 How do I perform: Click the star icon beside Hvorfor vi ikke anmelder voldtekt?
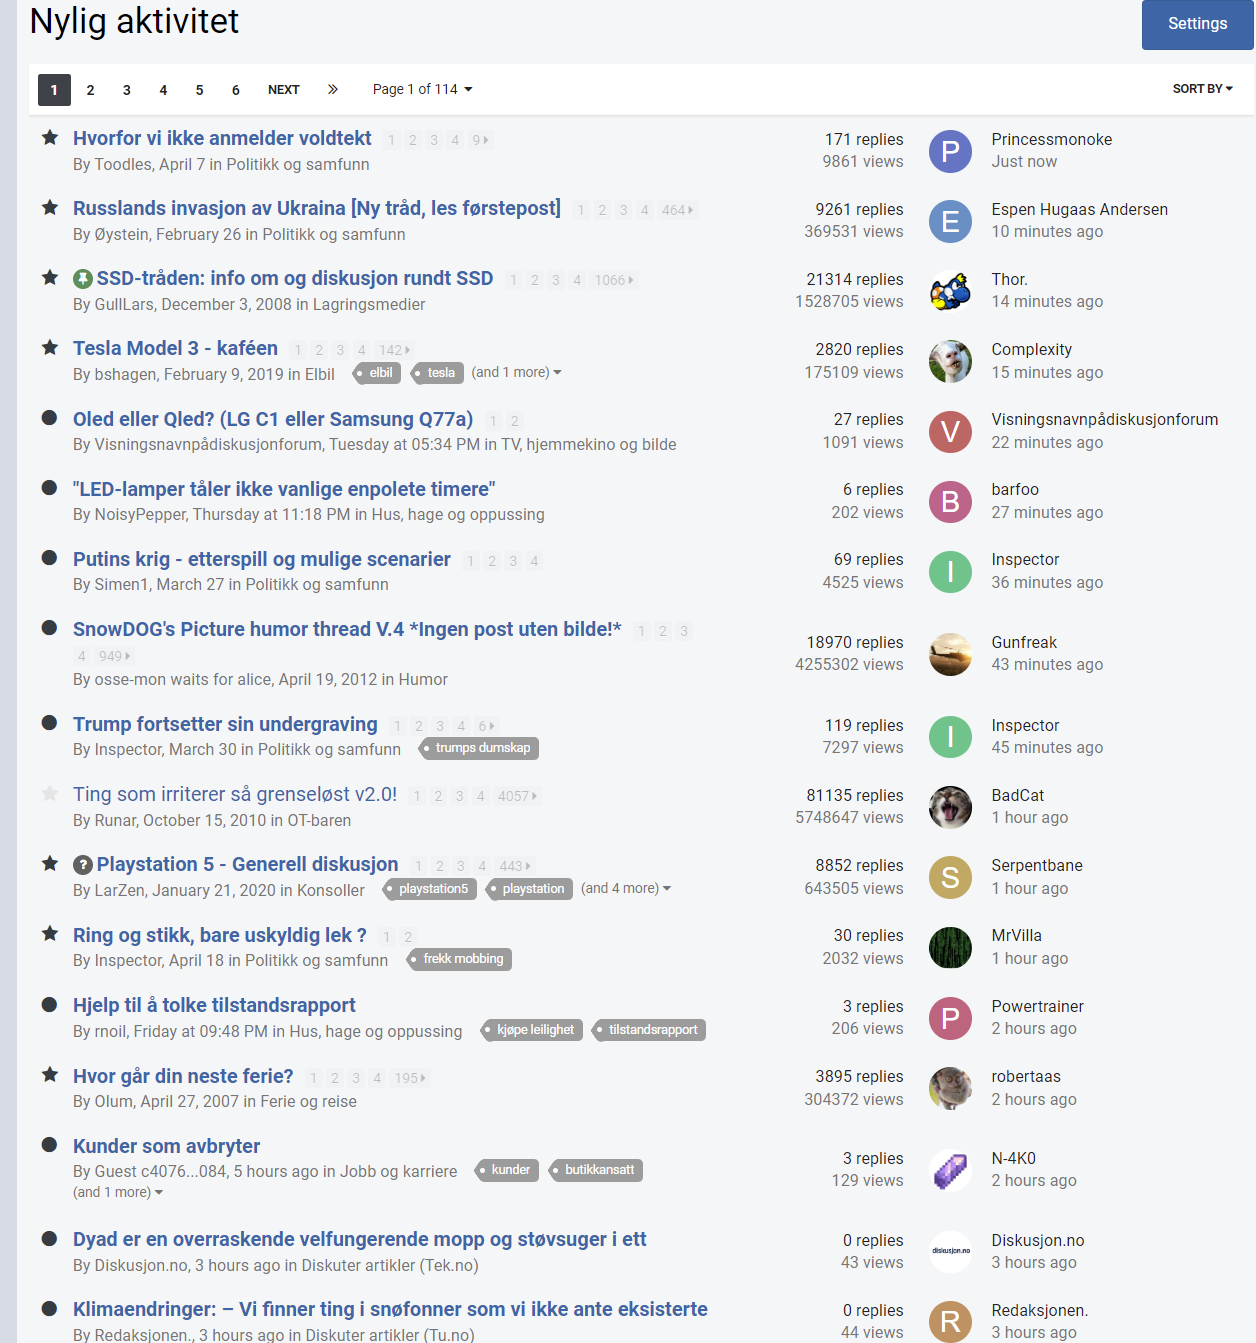(49, 137)
